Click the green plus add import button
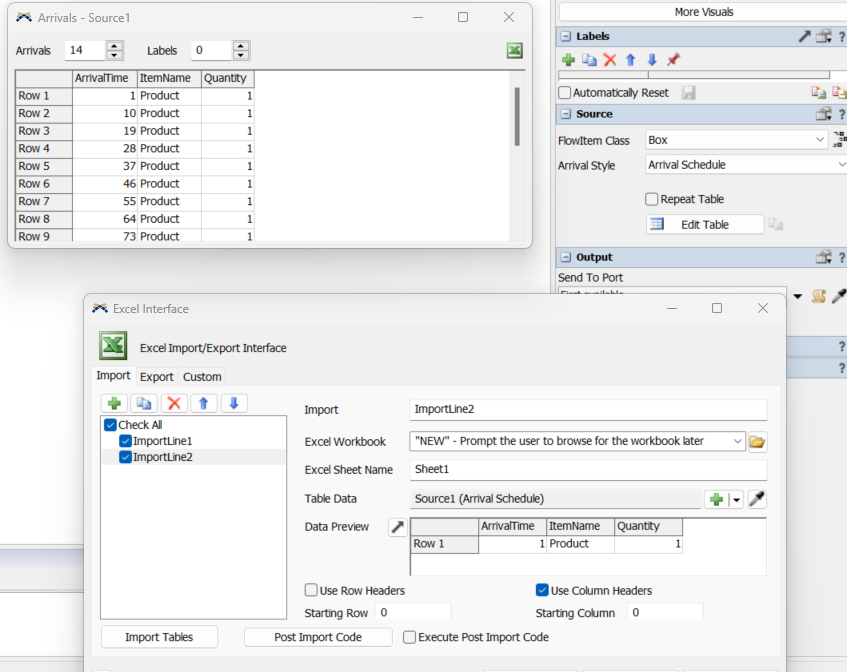 pos(115,403)
